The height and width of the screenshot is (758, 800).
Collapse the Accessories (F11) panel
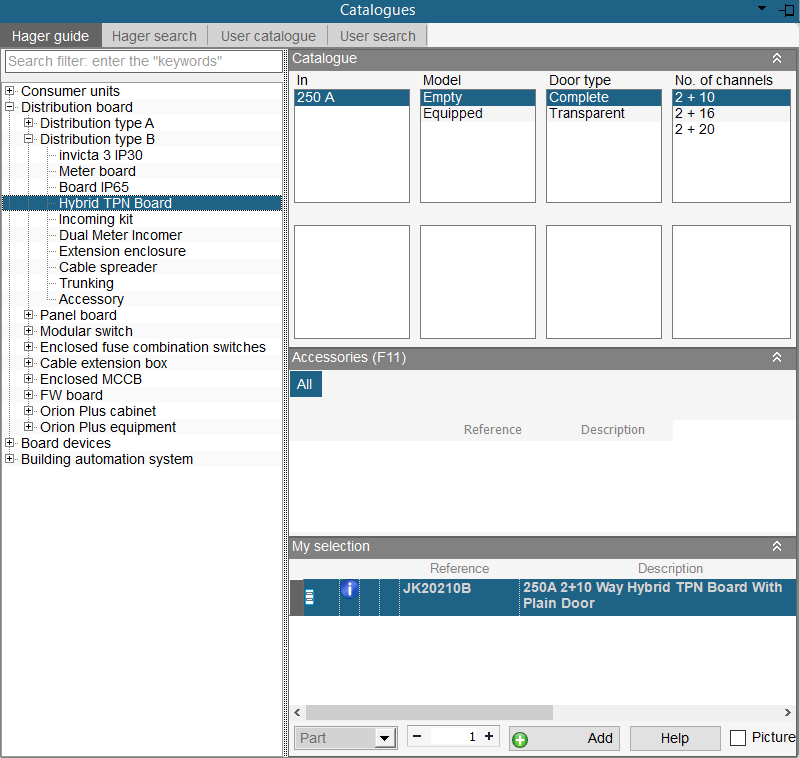coord(777,357)
